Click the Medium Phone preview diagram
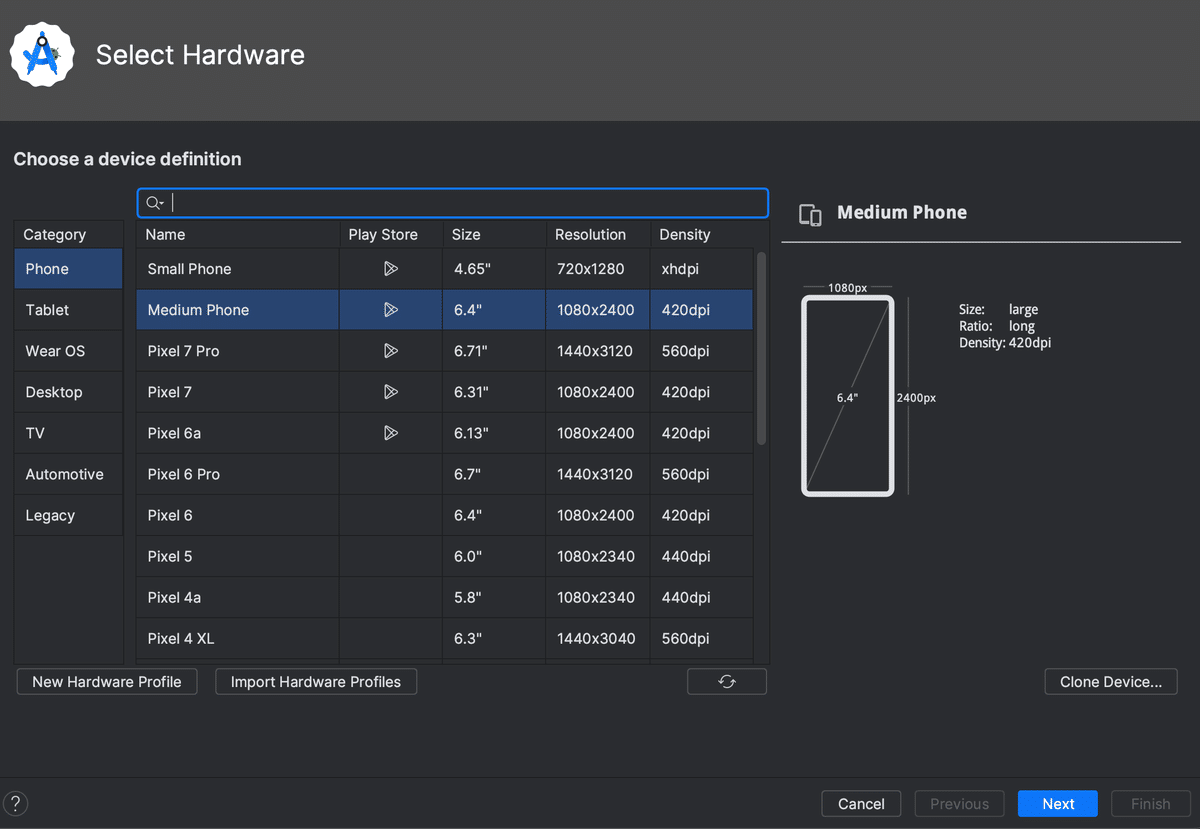This screenshot has width=1200, height=829. [x=848, y=396]
